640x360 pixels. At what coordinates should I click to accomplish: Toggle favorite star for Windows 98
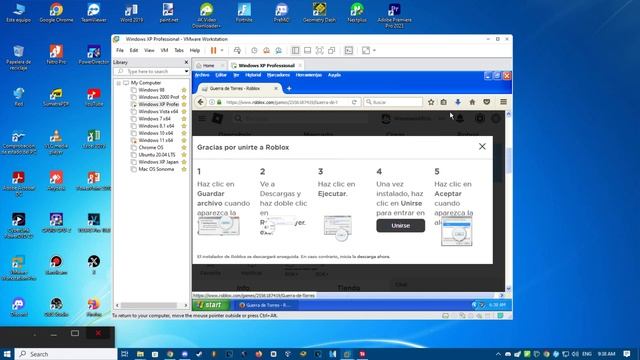184,90
